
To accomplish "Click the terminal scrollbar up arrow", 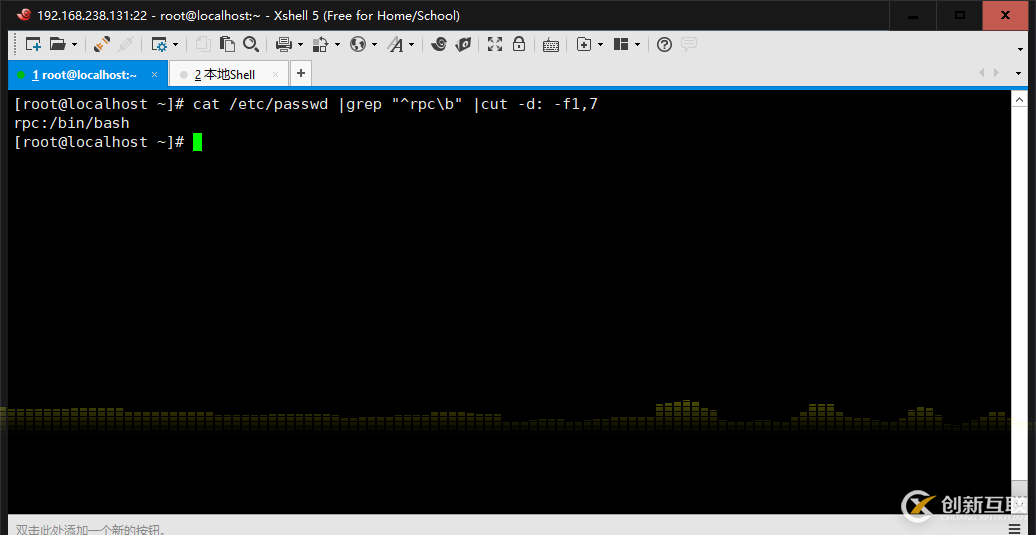I will click(1019, 98).
